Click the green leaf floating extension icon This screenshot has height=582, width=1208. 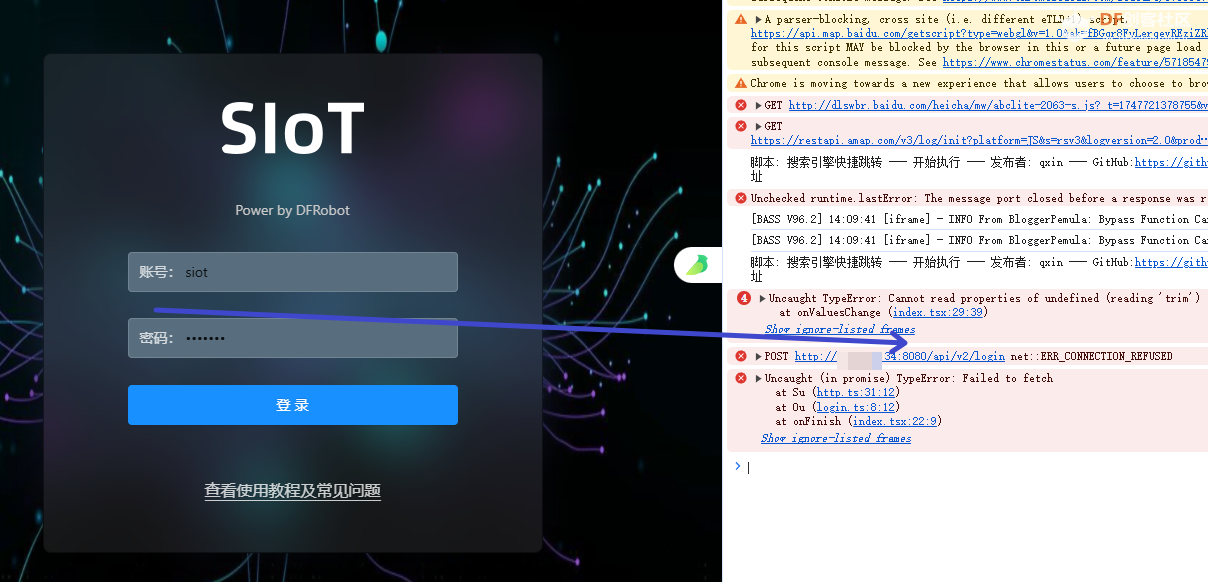[x=699, y=265]
